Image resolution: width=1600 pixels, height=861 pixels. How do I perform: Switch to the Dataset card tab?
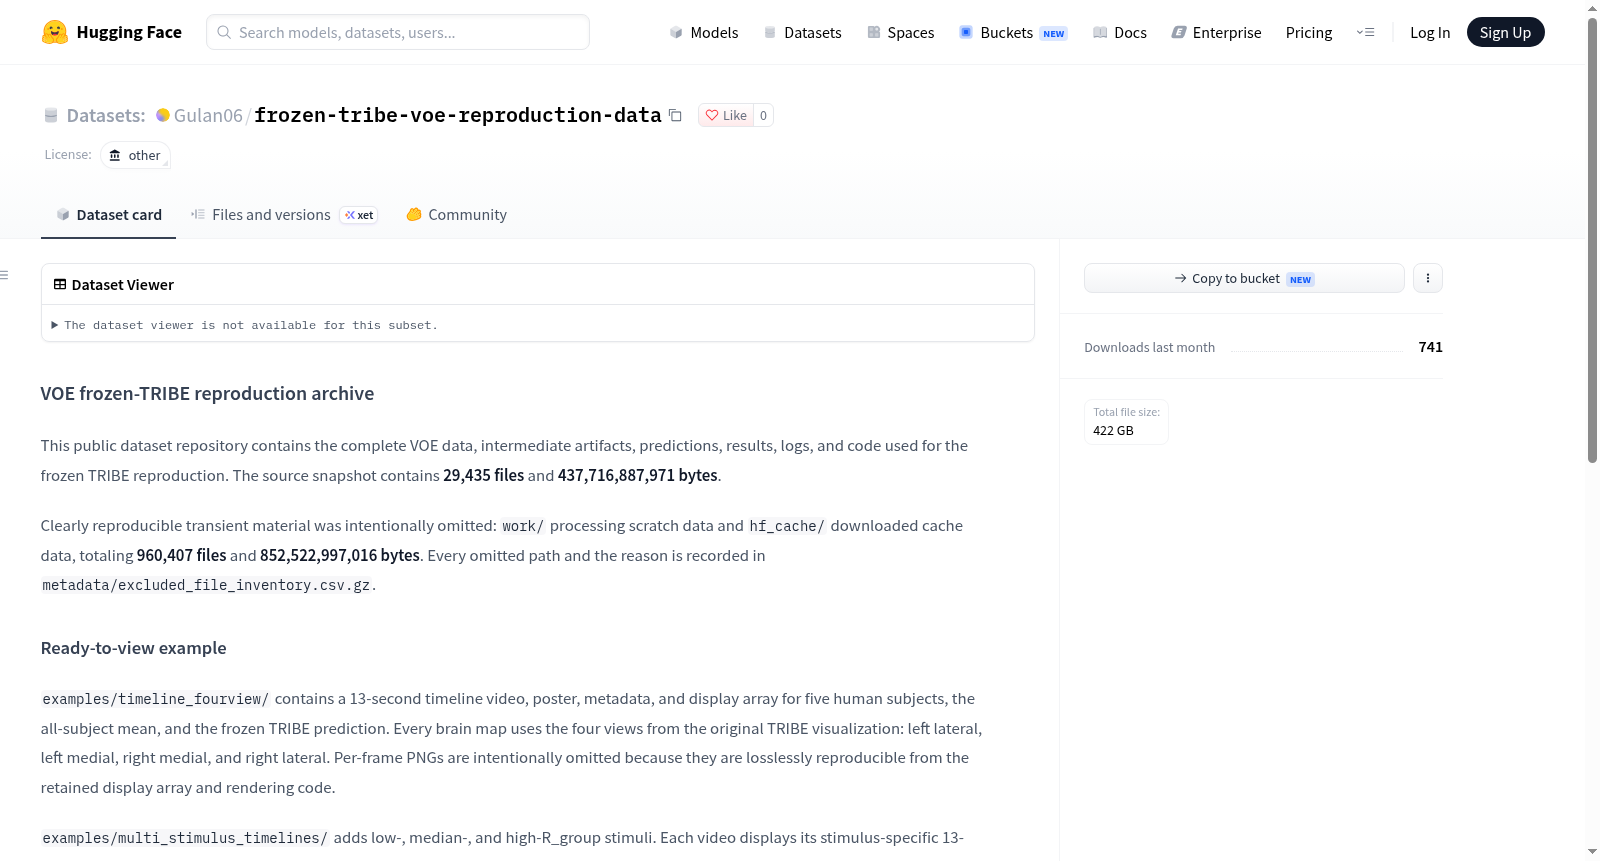click(109, 215)
